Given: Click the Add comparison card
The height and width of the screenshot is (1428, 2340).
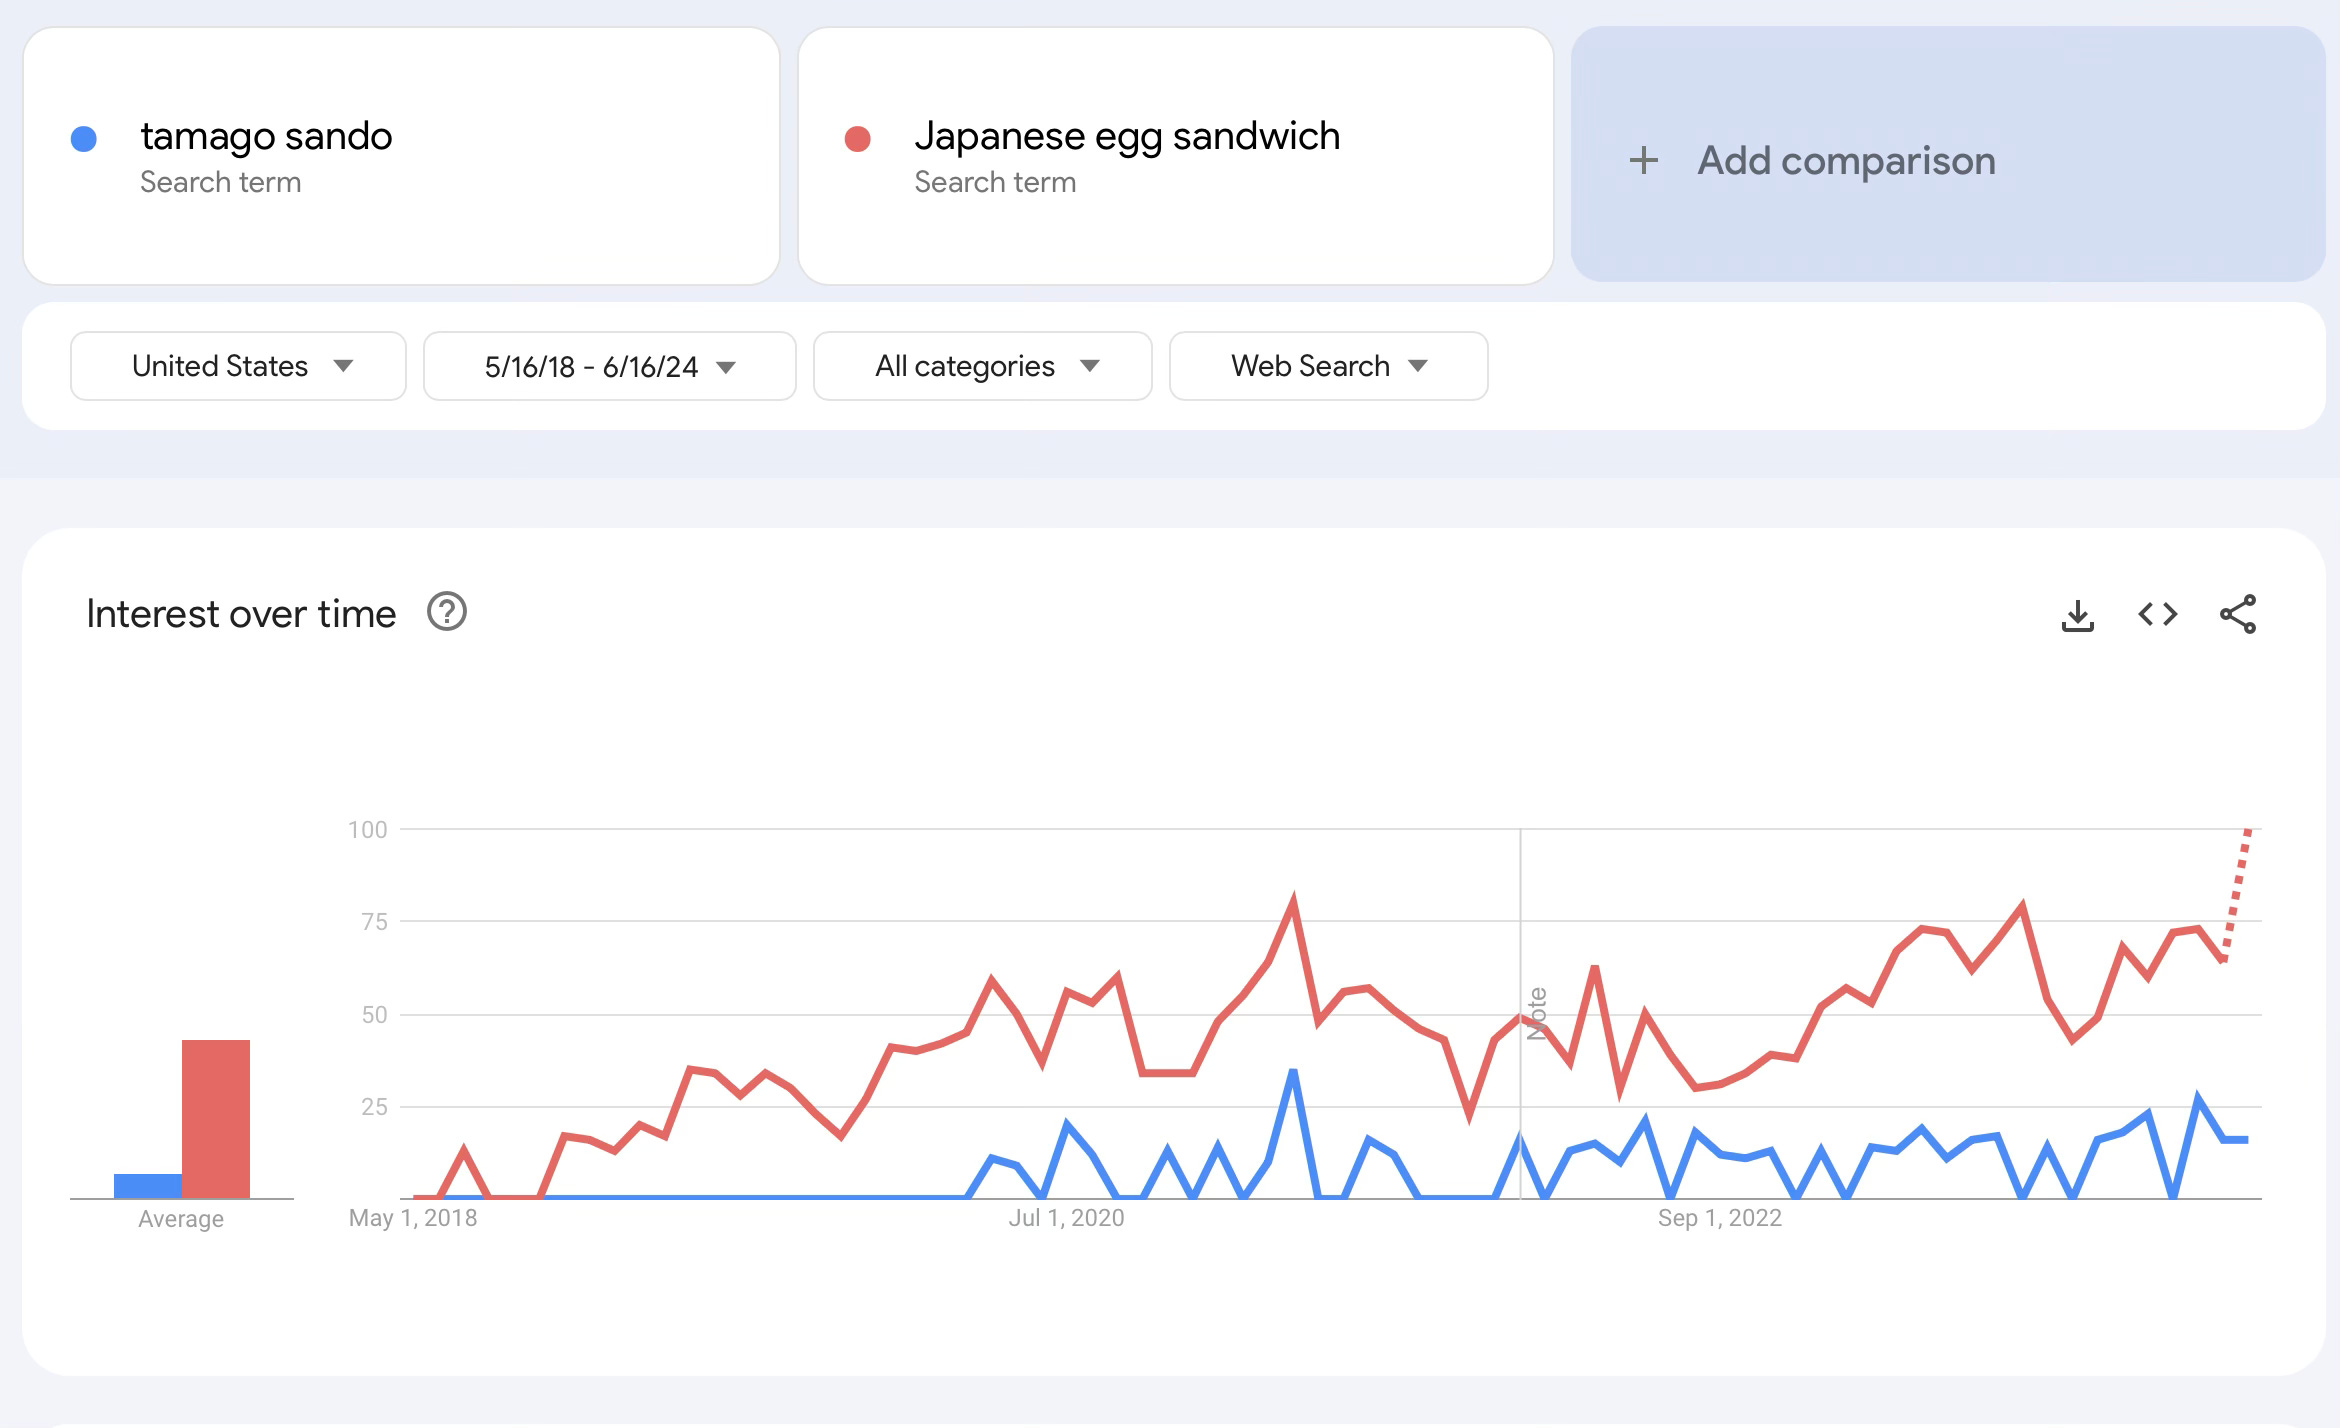Looking at the screenshot, I should [1947, 155].
